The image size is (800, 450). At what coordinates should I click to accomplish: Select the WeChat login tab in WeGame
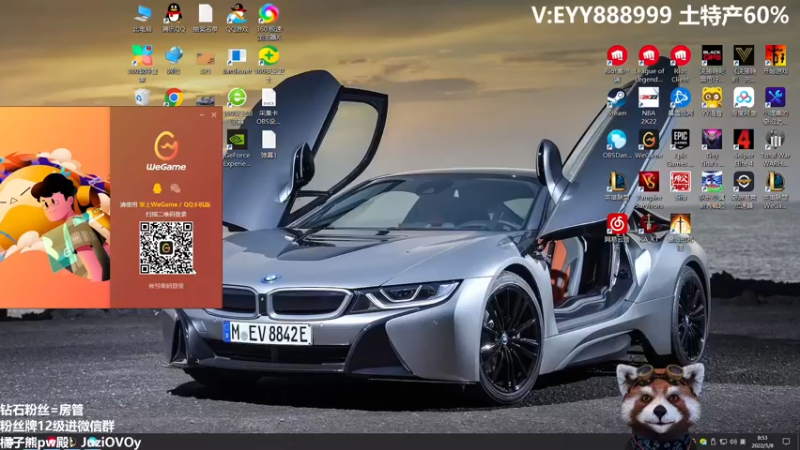pos(175,189)
